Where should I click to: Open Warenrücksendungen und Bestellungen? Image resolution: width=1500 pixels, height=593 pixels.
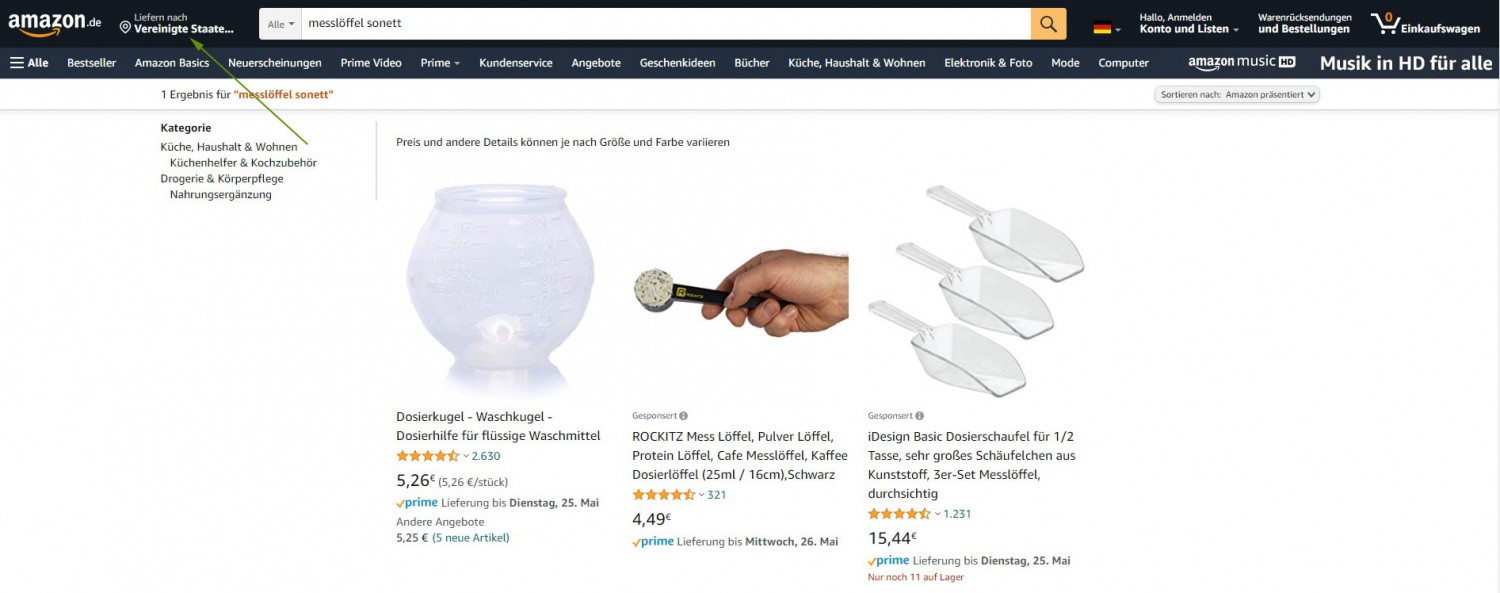pos(1304,24)
